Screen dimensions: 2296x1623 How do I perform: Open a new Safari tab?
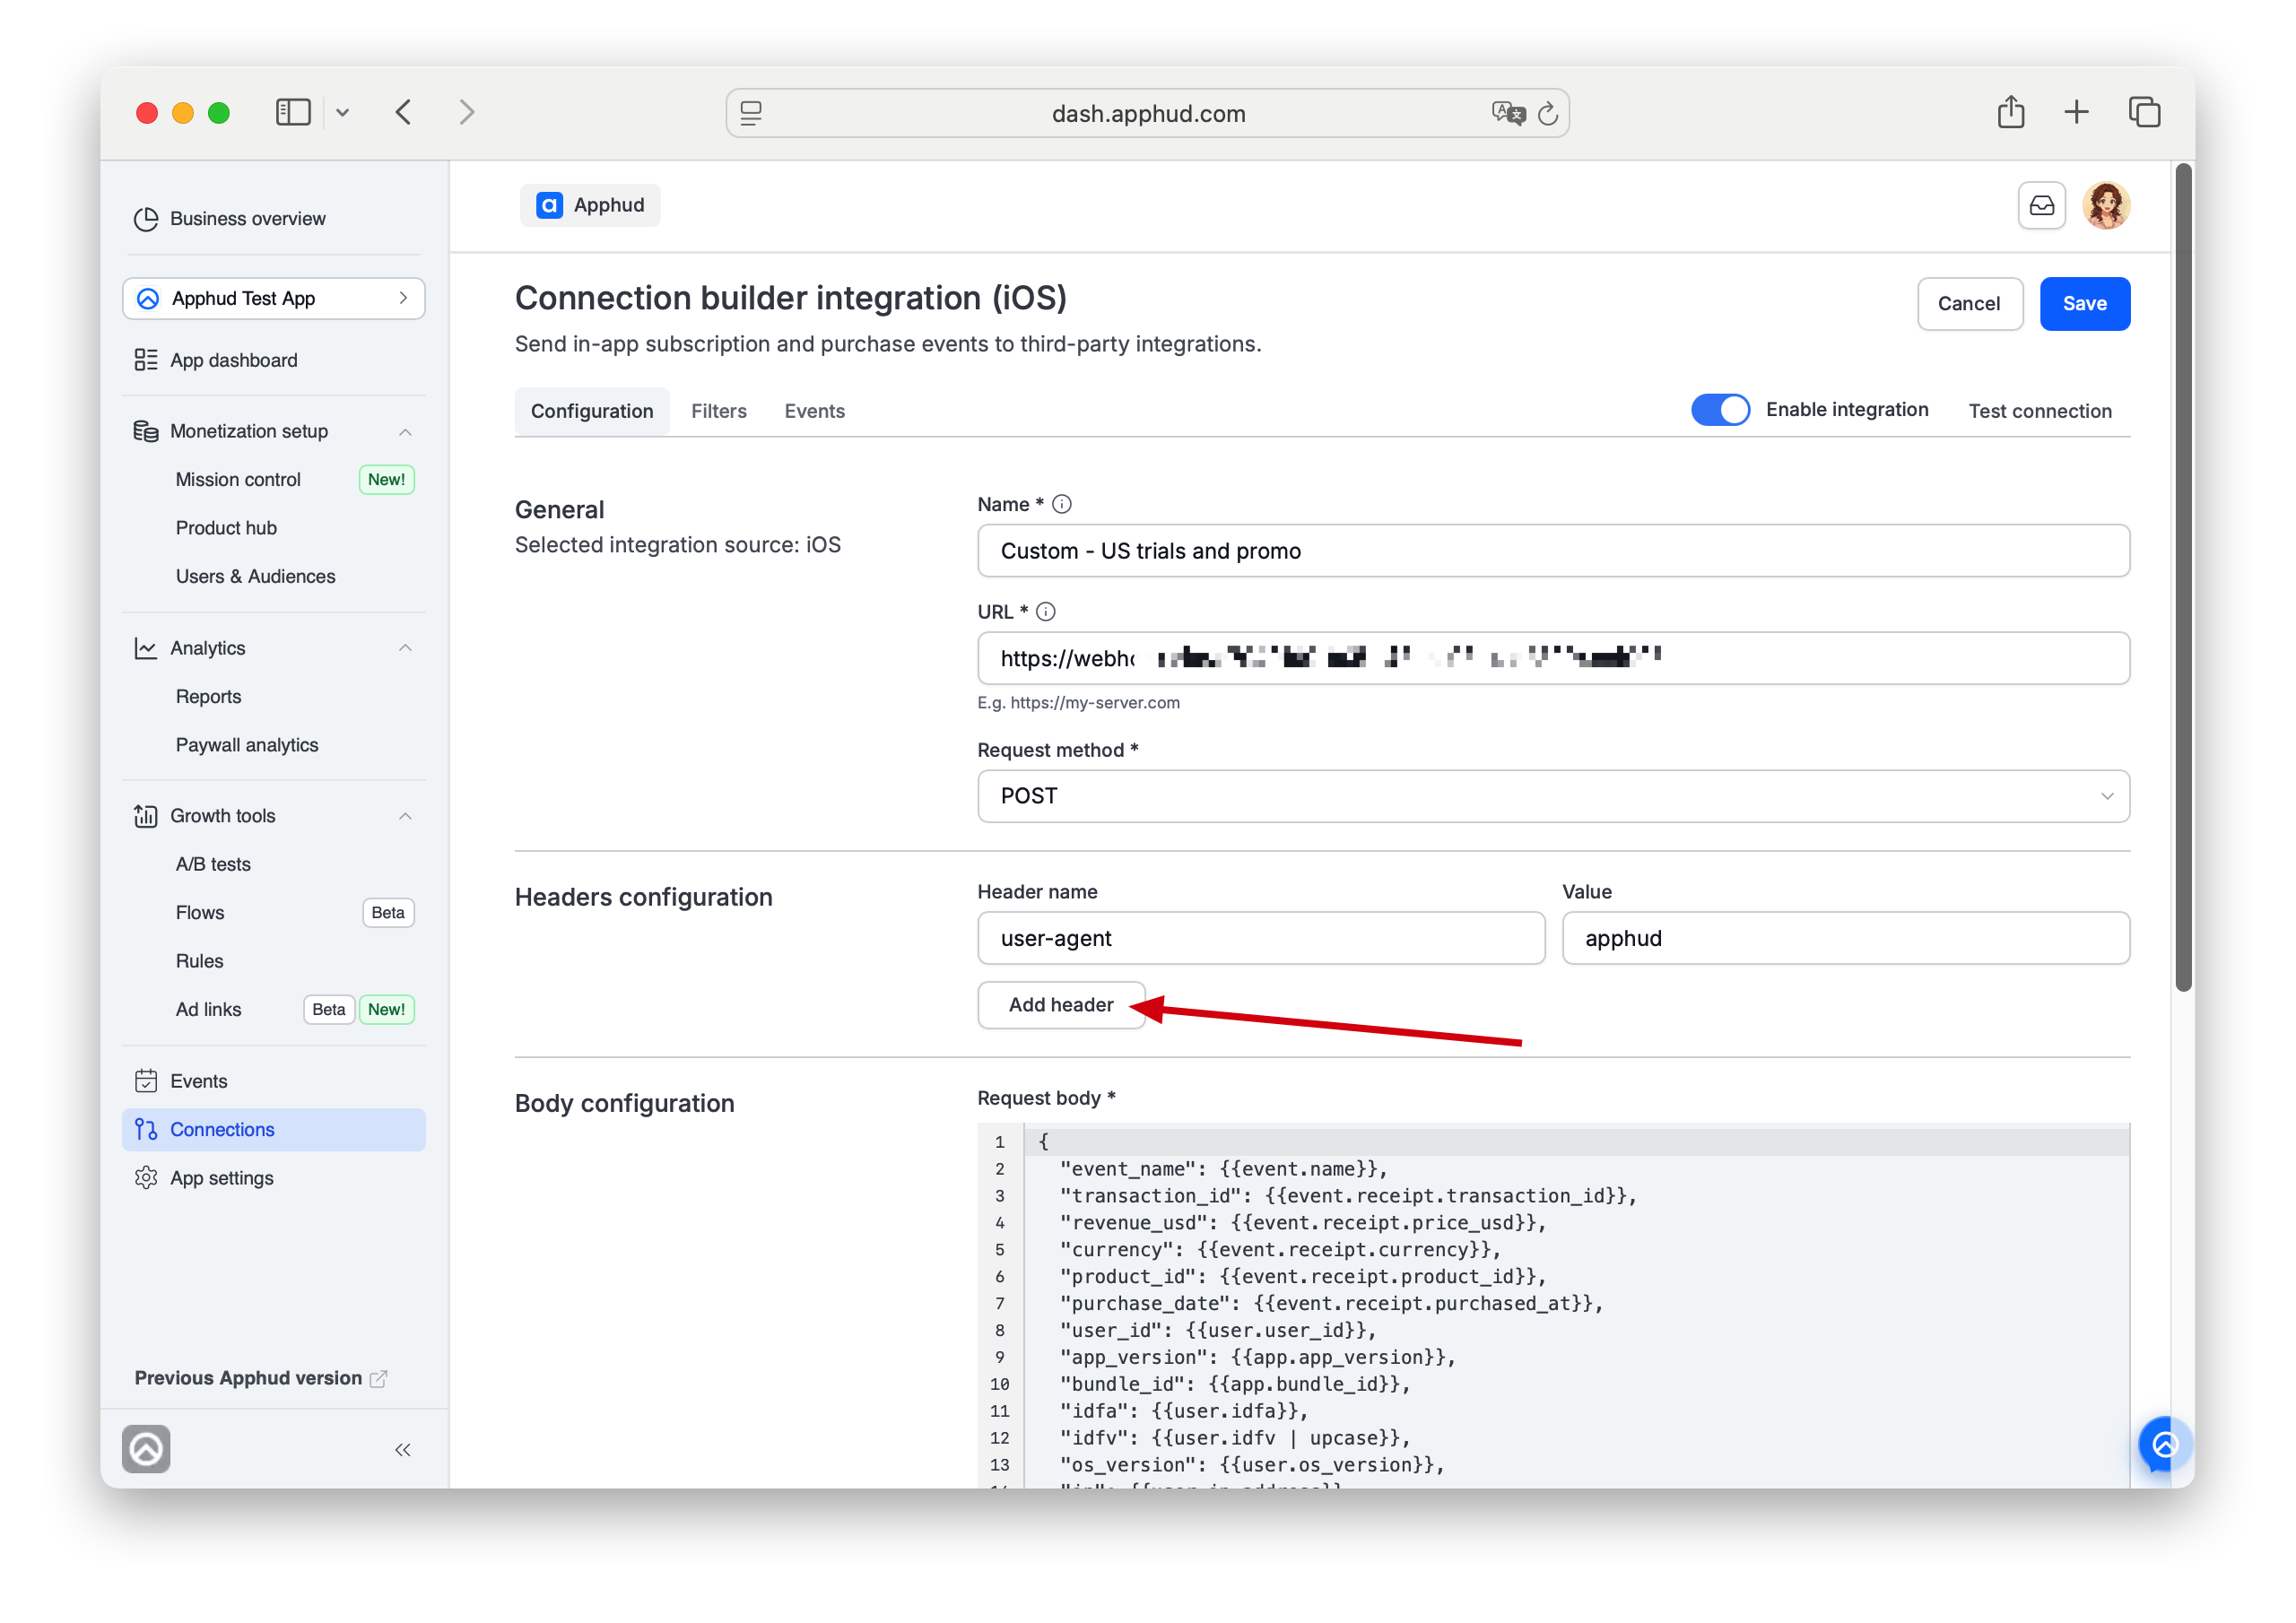point(2076,111)
